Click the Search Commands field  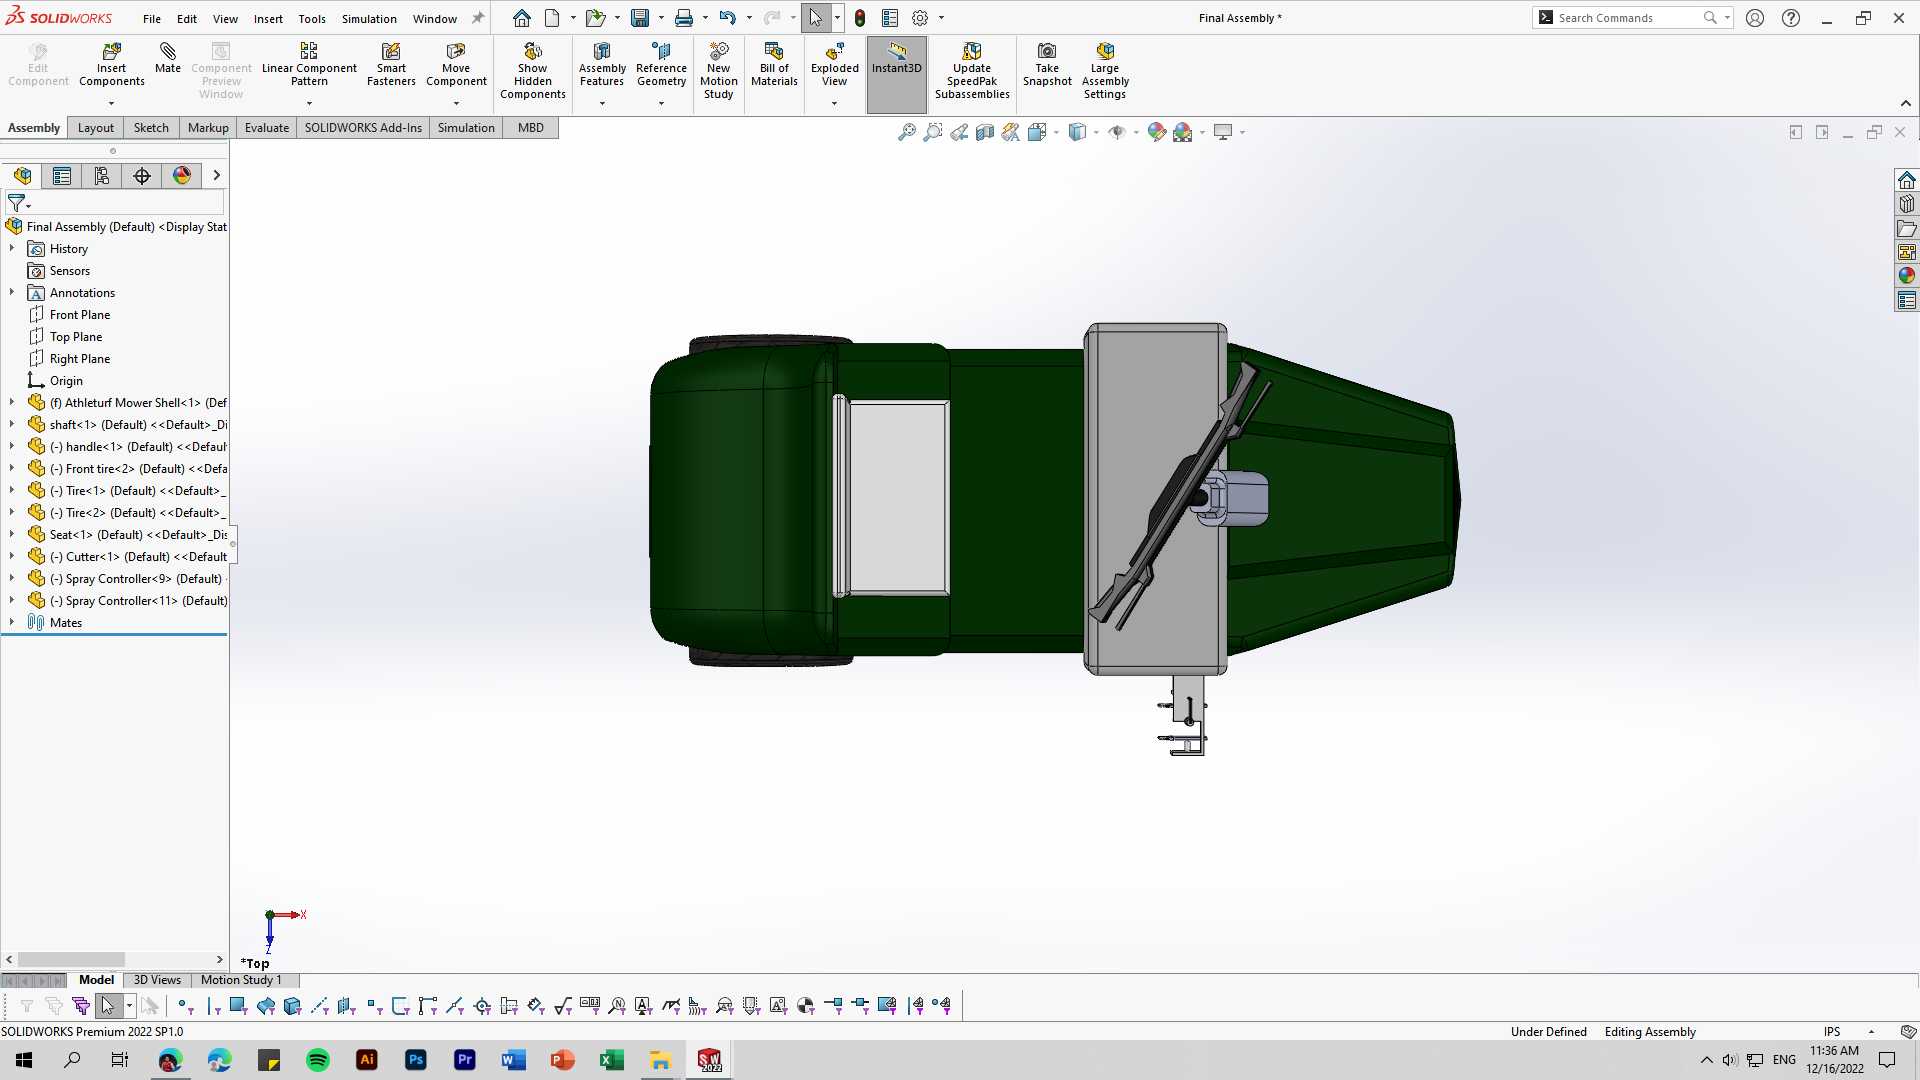pos(1630,18)
